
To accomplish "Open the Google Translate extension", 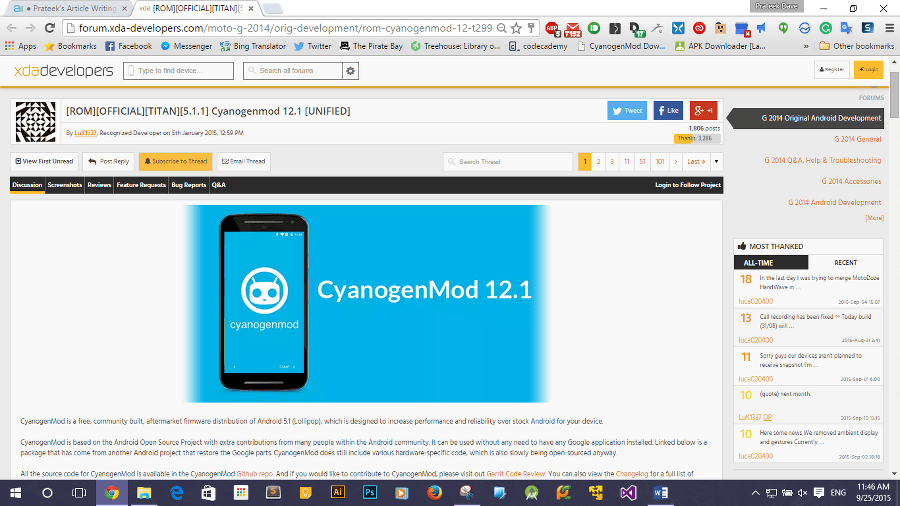I will pyautogui.click(x=847, y=28).
